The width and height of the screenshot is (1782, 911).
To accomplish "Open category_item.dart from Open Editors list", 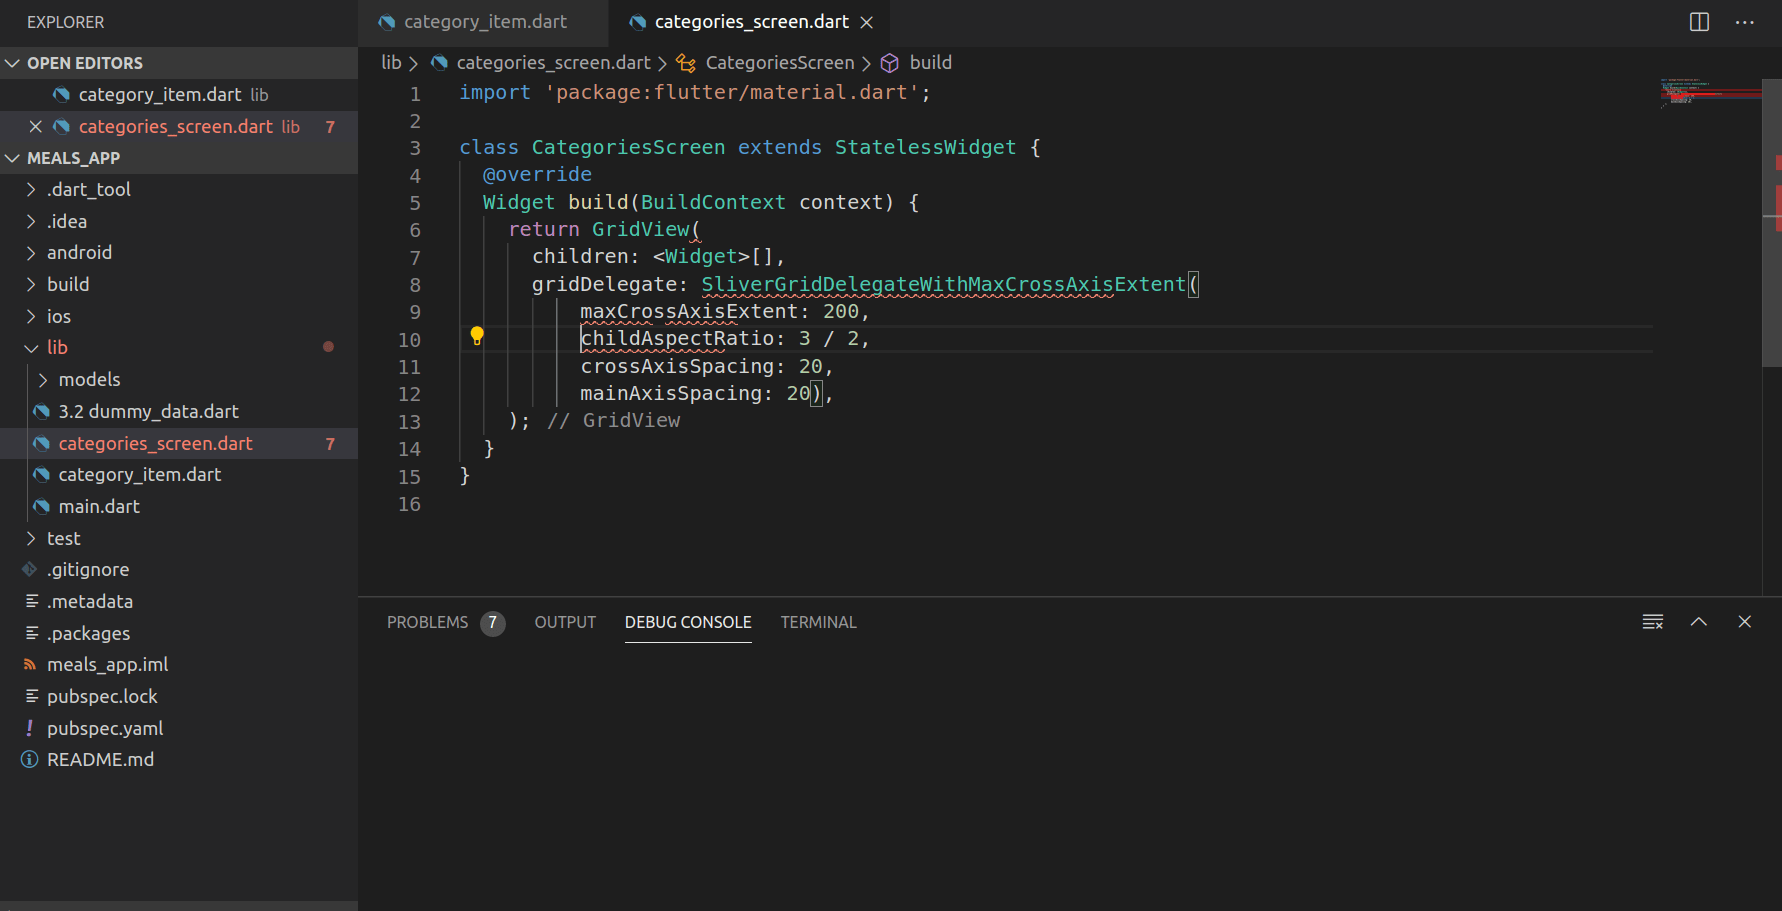I will pyautogui.click(x=179, y=94).
